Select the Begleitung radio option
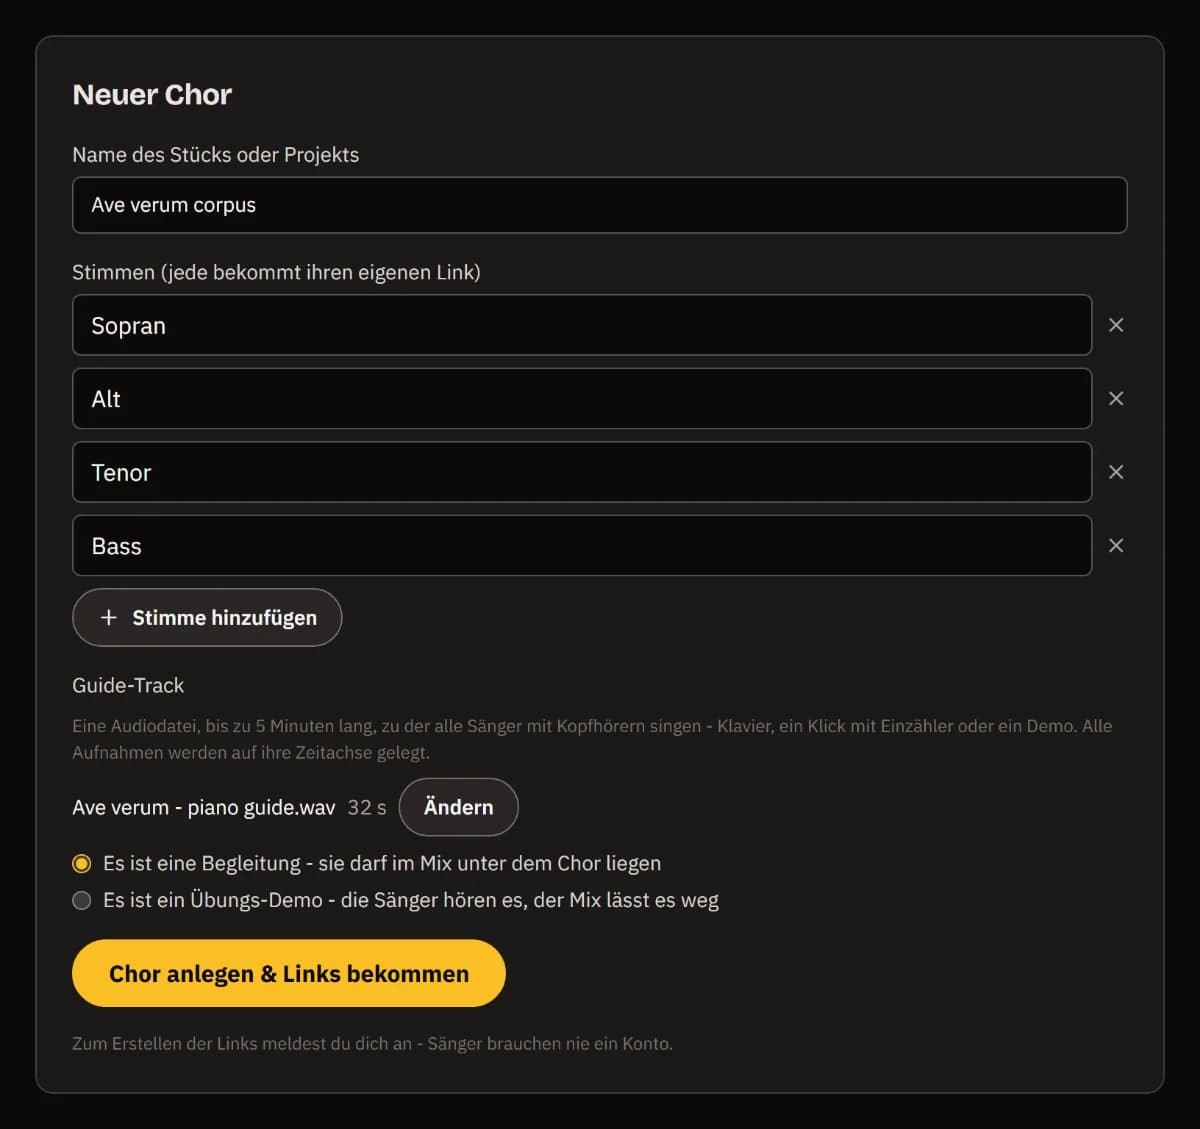 pyautogui.click(x=82, y=863)
